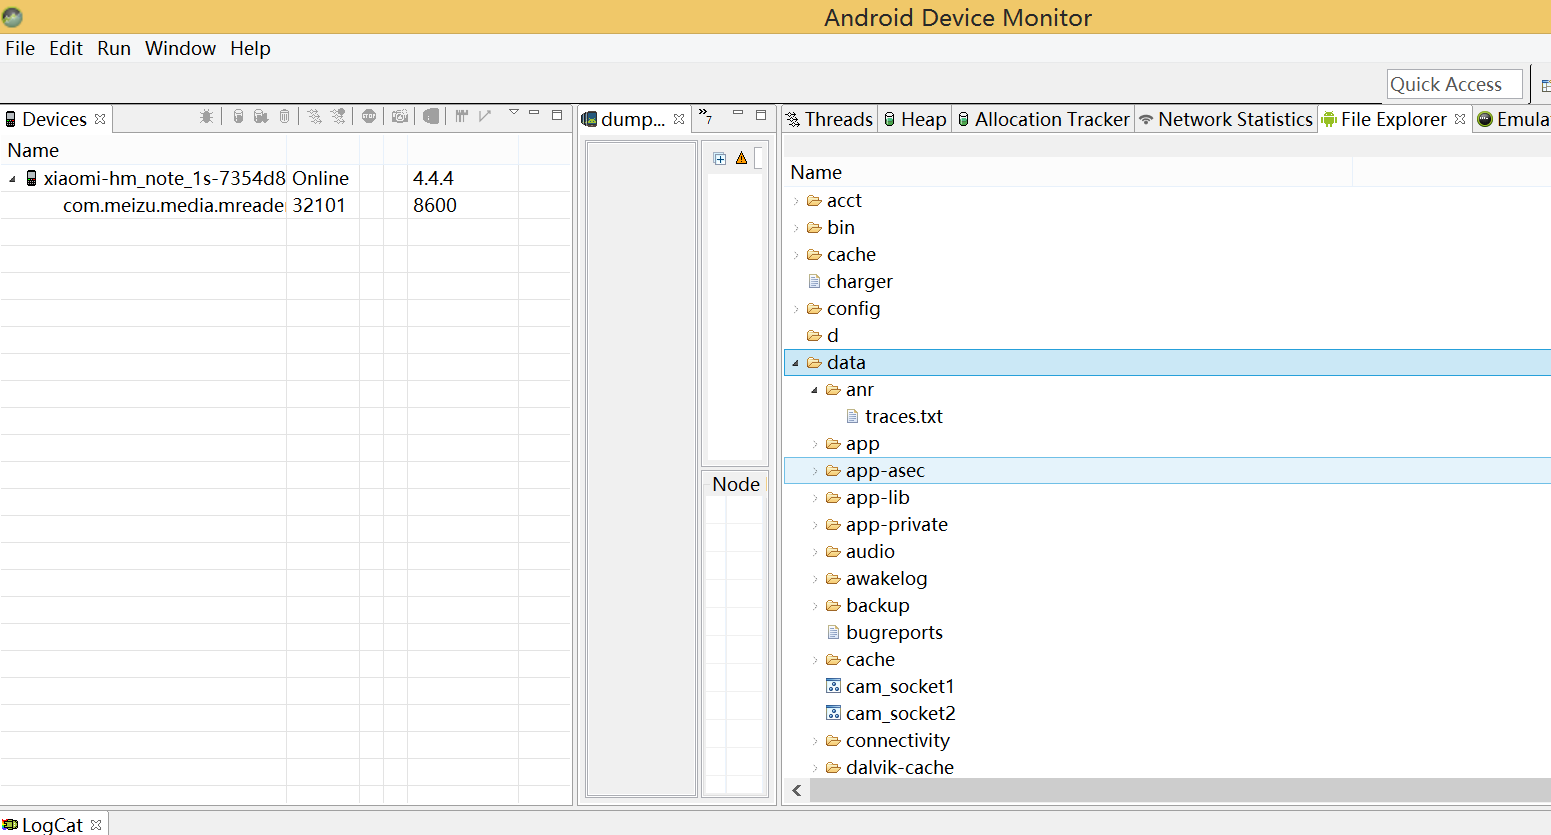This screenshot has width=1551, height=835.
Task: Switch to the Allocation Tracker tab
Action: 1043,119
